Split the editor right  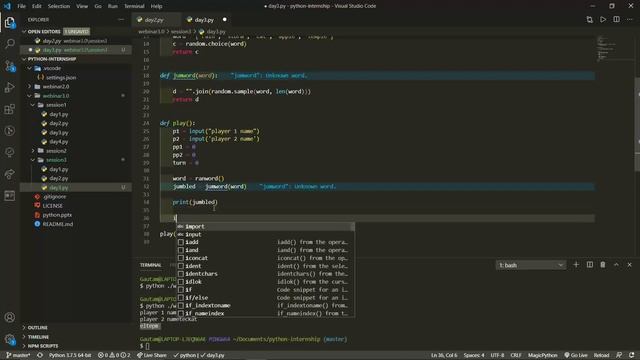pos(616,20)
